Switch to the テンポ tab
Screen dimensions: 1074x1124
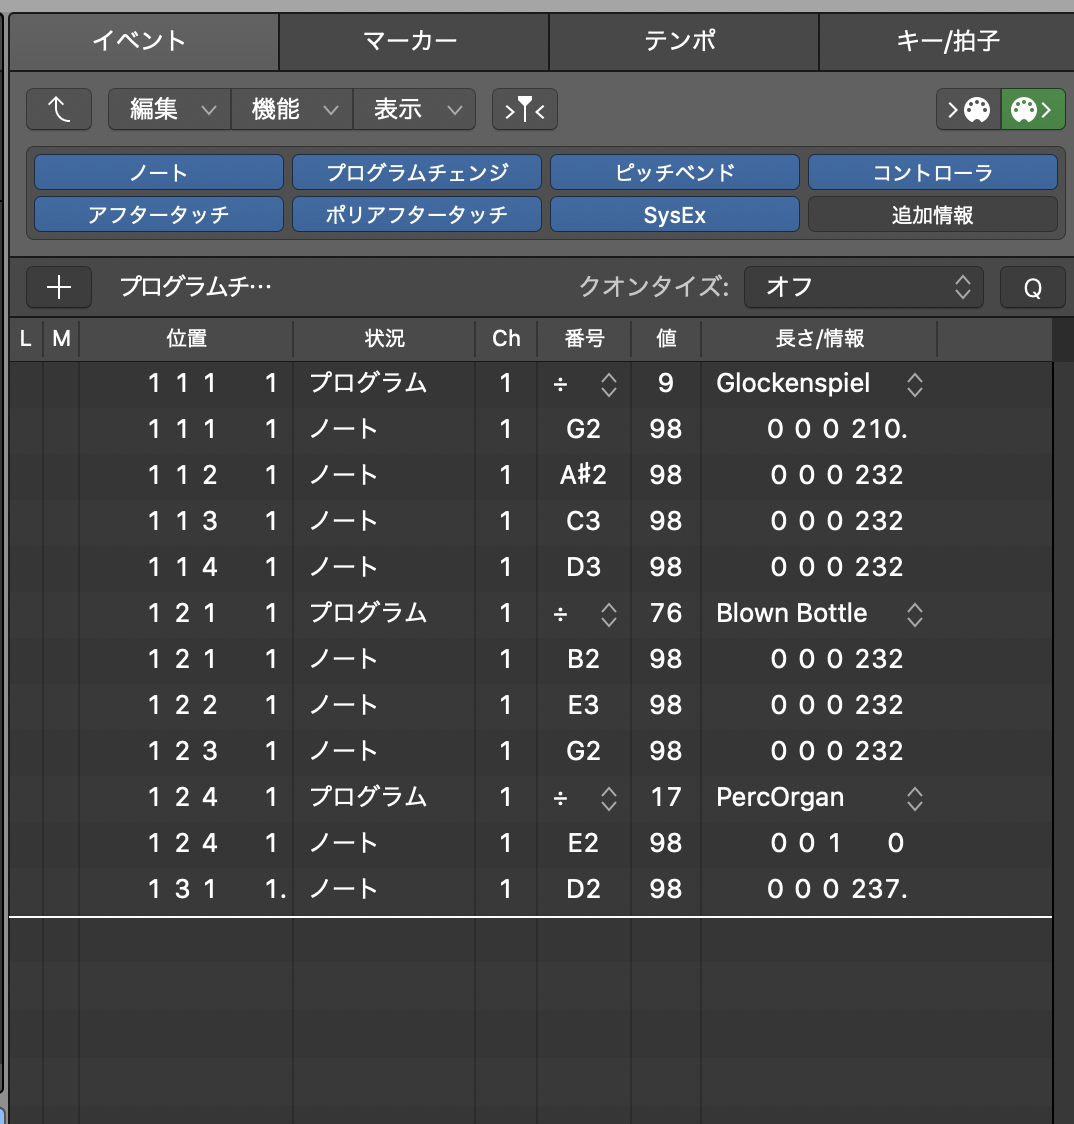[x=683, y=41]
